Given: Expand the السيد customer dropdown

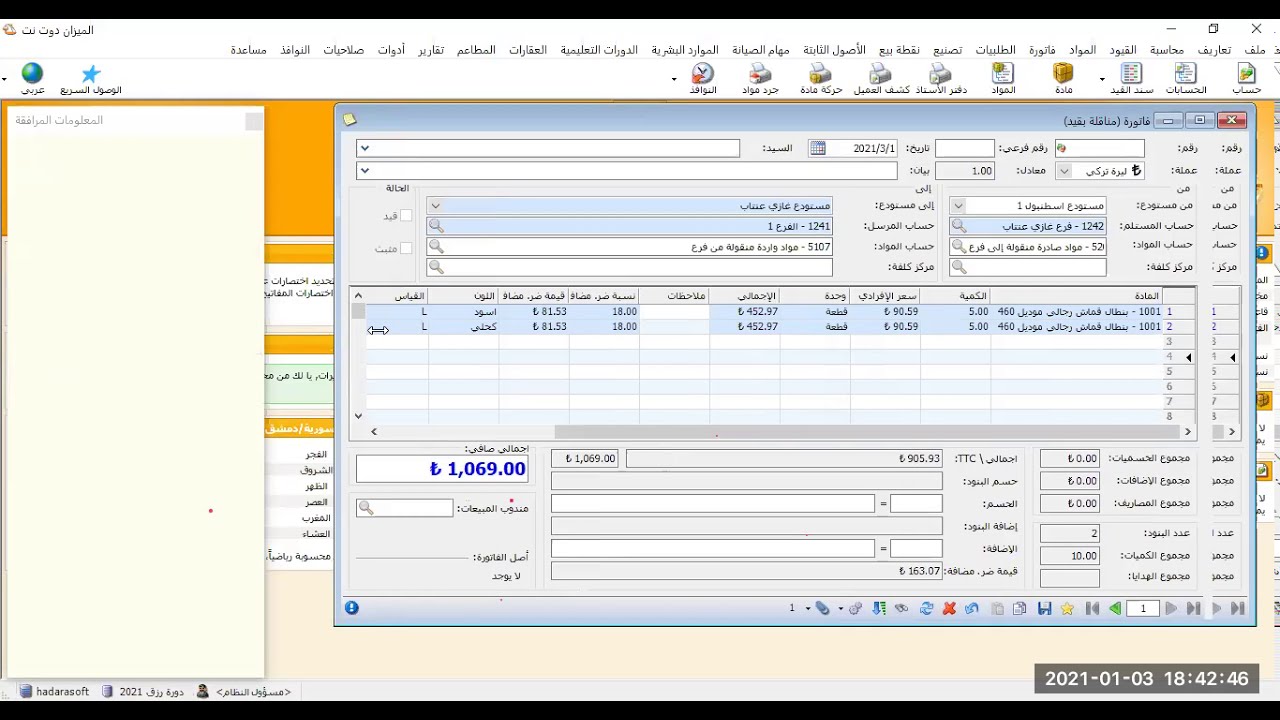Looking at the screenshot, I should coord(364,148).
